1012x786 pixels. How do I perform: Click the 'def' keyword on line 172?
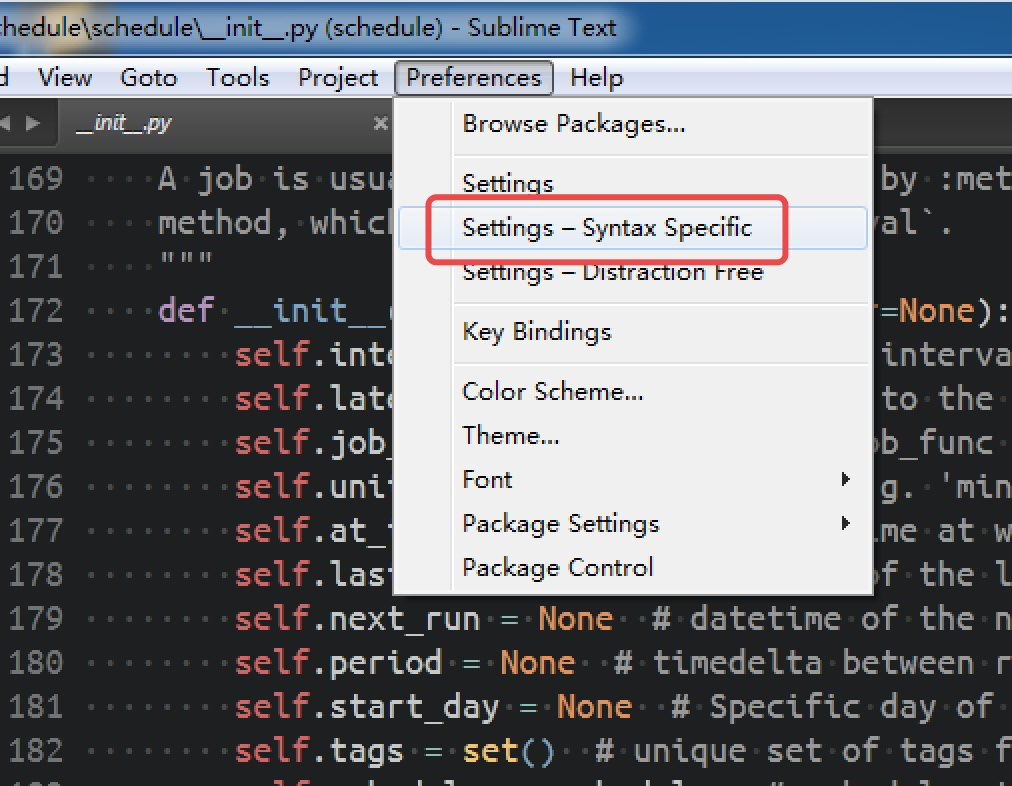186,310
